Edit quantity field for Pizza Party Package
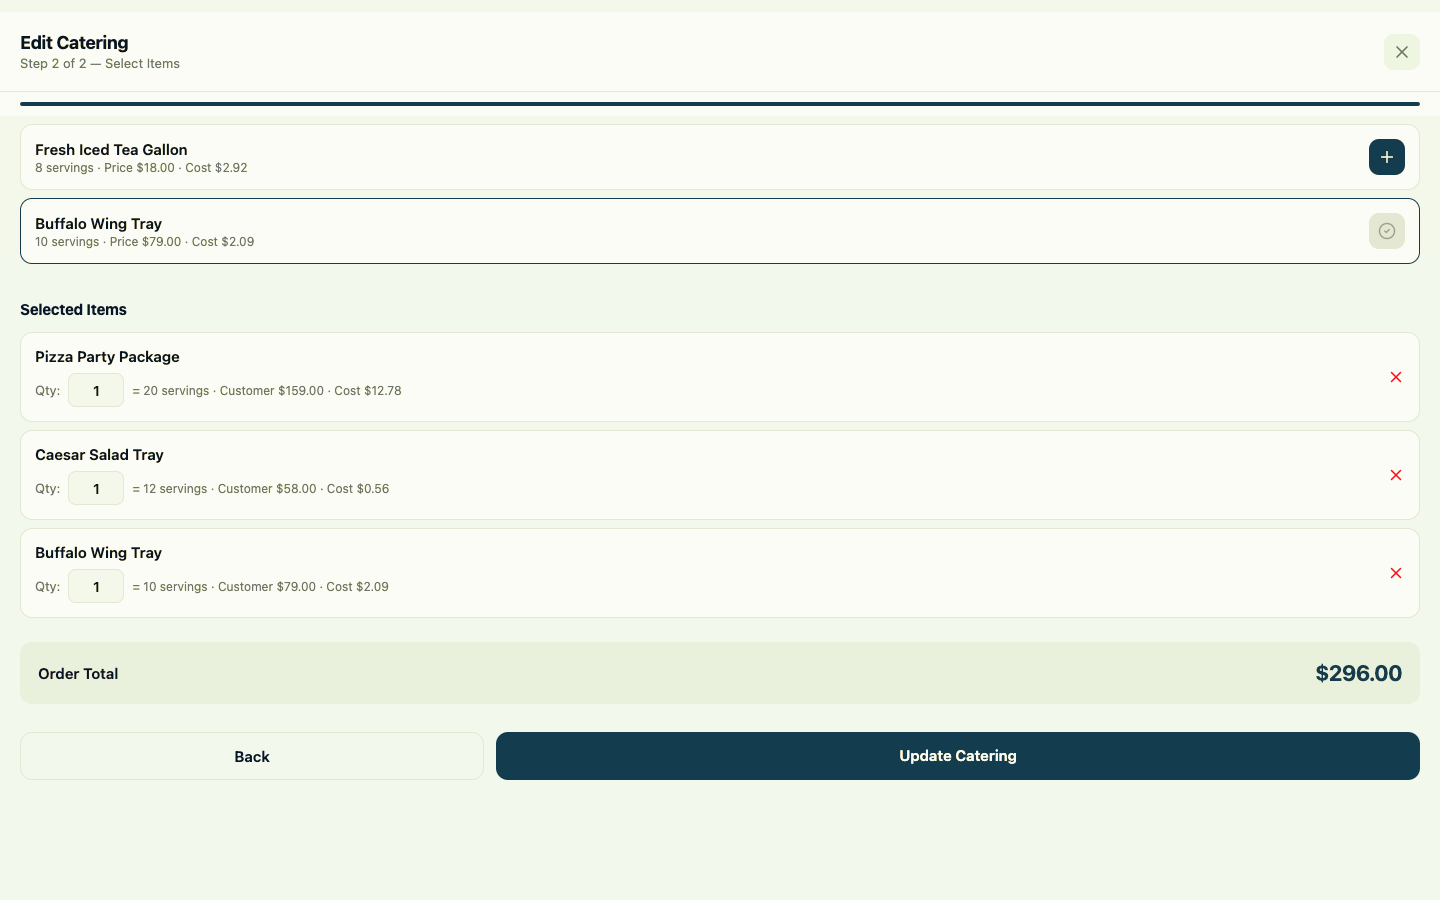The width and height of the screenshot is (1440, 900). (96, 391)
